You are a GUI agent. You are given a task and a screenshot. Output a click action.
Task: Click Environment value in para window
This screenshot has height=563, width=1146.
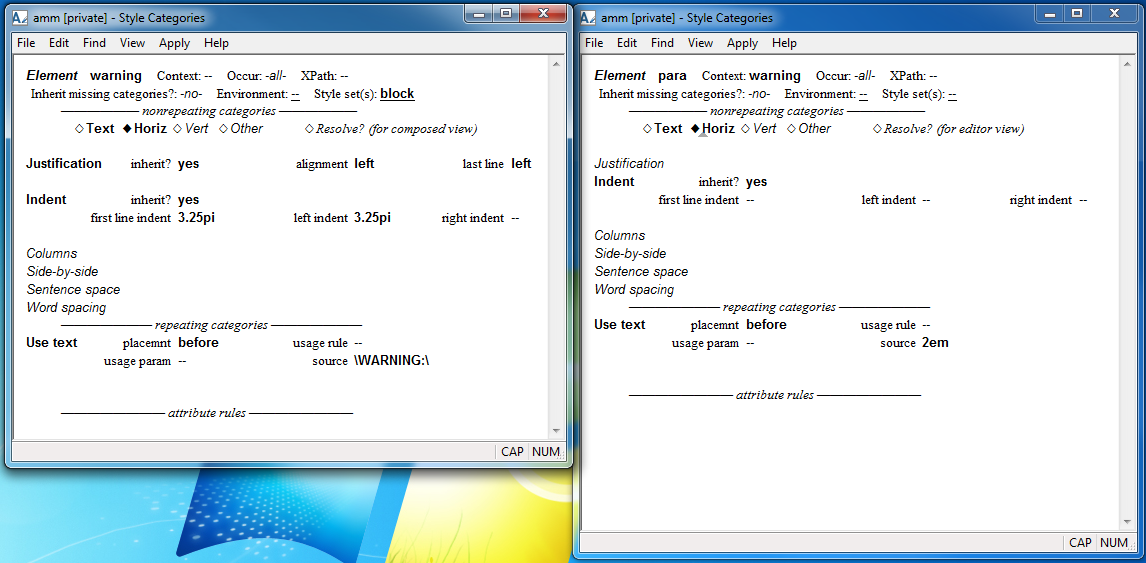(863, 94)
